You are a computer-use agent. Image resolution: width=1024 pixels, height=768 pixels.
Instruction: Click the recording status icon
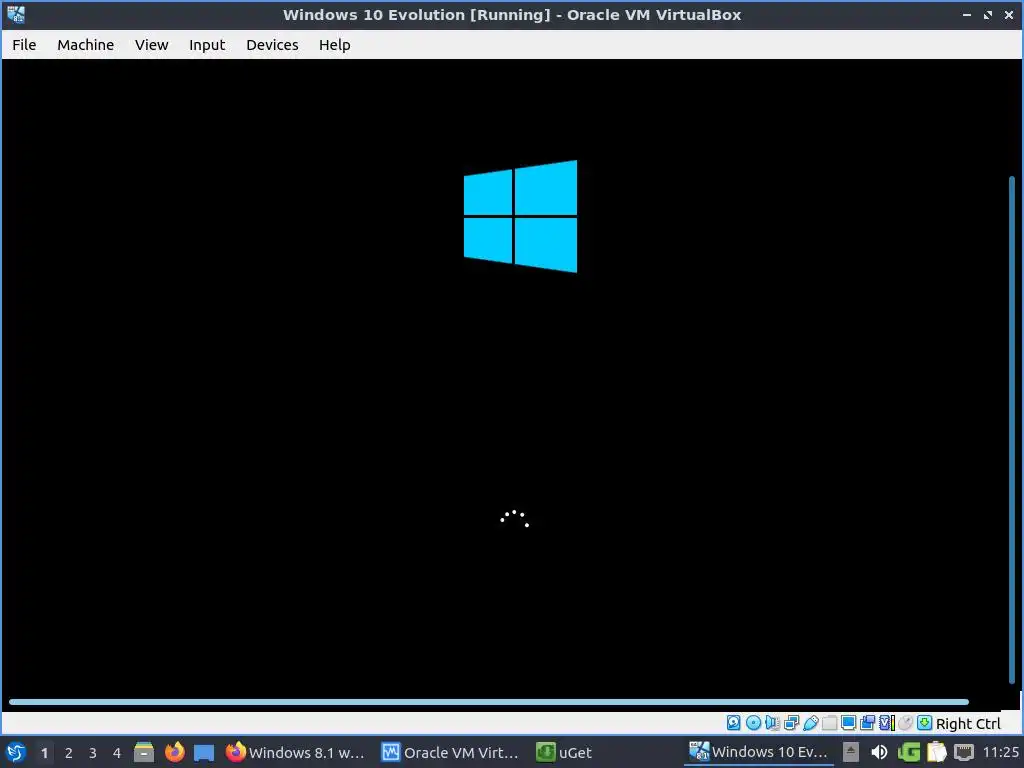click(867, 723)
